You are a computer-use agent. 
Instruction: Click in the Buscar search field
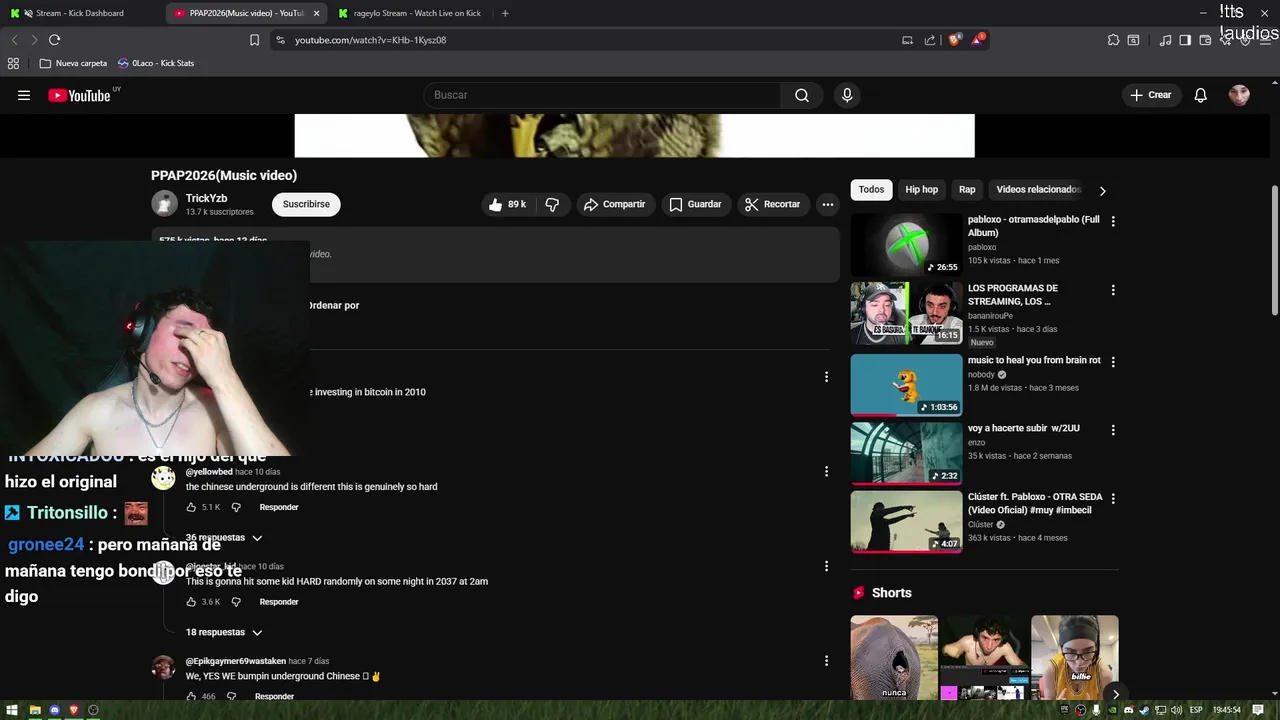click(603, 95)
